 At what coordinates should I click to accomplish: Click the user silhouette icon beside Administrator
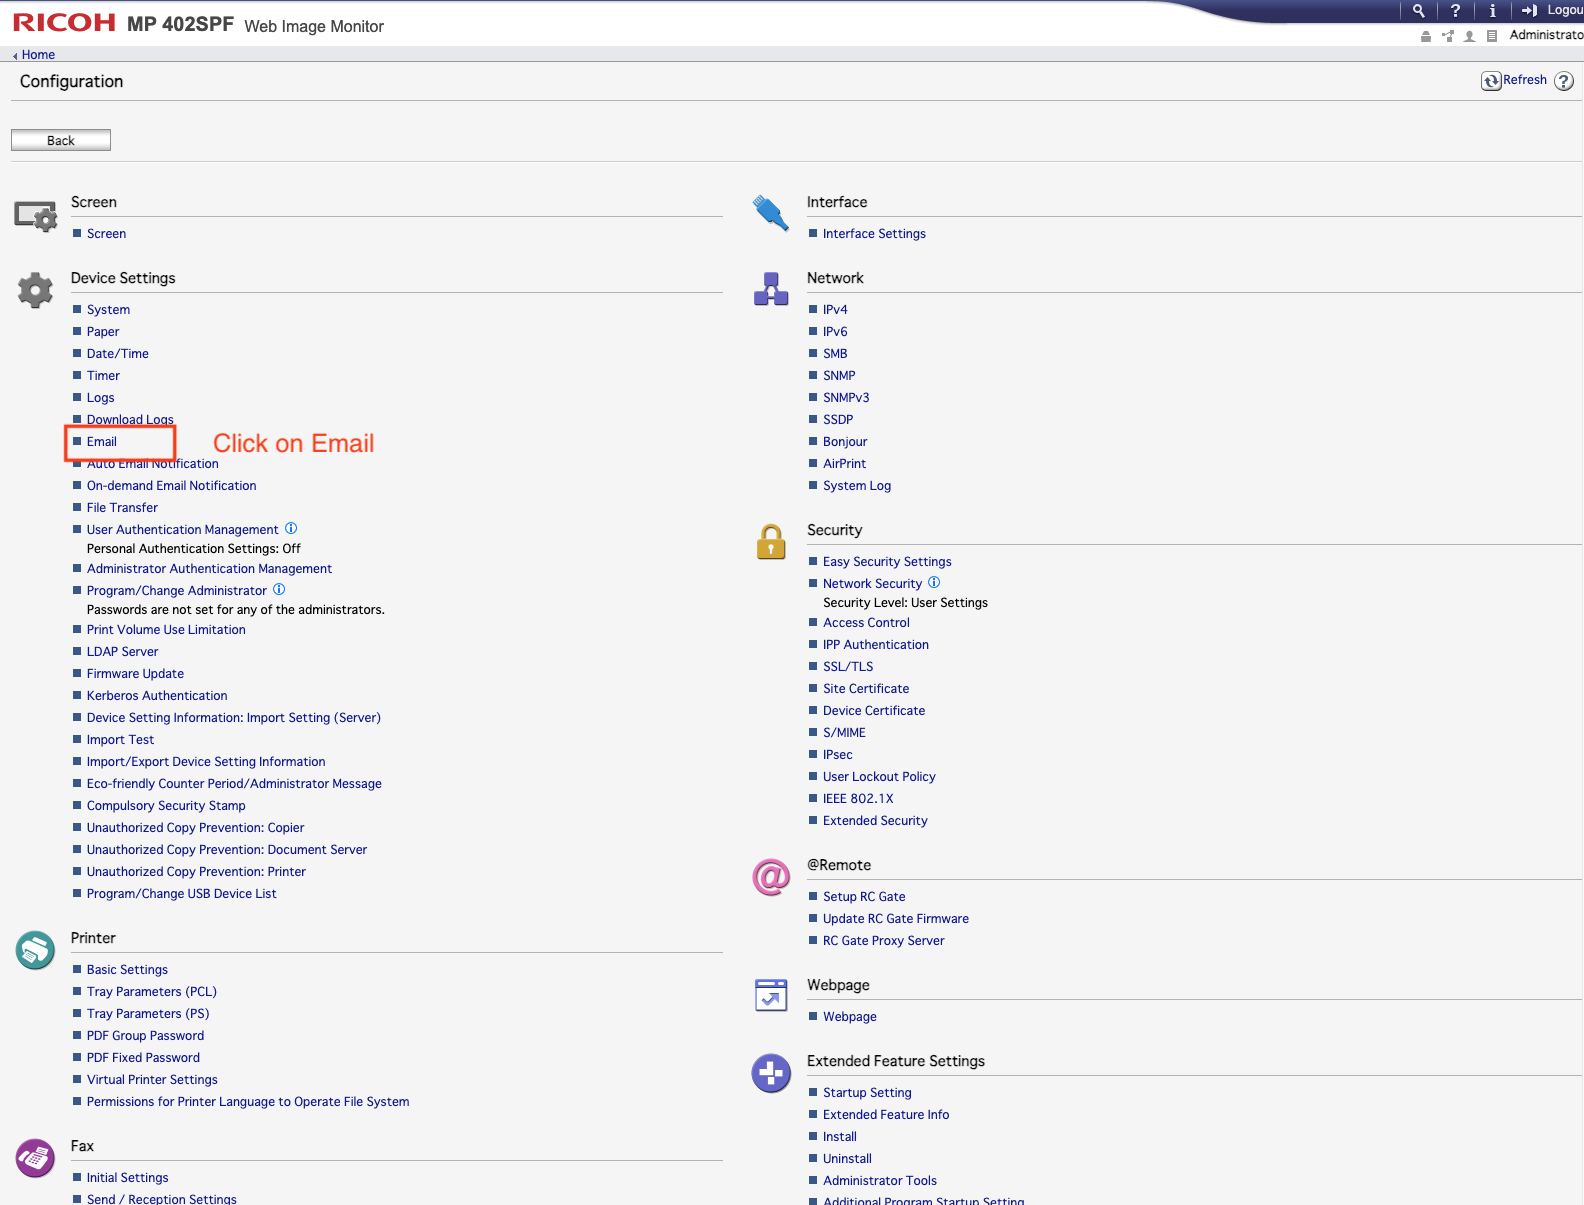coord(1469,36)
